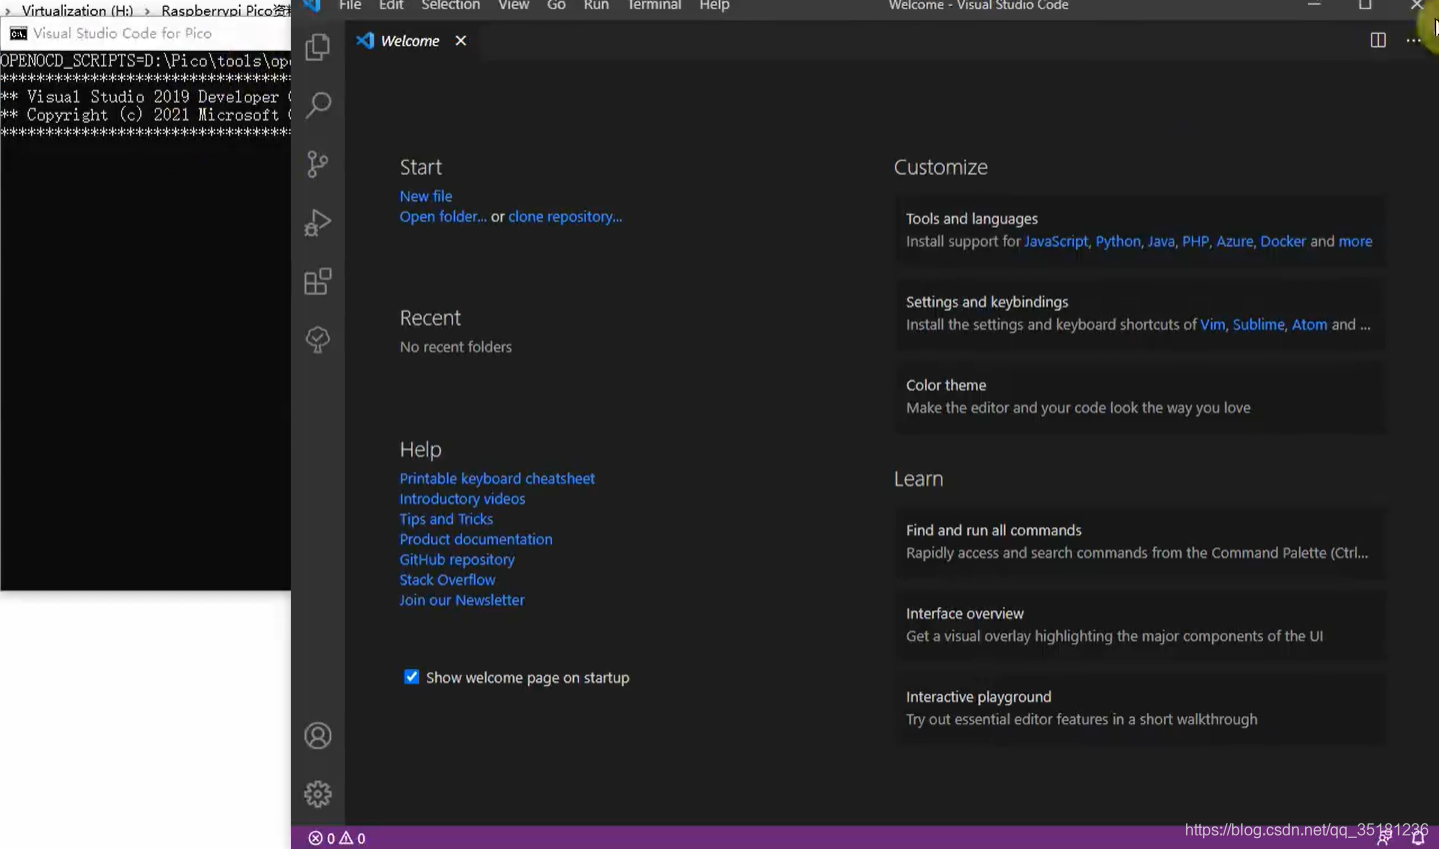The height and width of the screenshot is (849, 1439).
Task: Open the Color theme option
Action: click(1139, 396)
